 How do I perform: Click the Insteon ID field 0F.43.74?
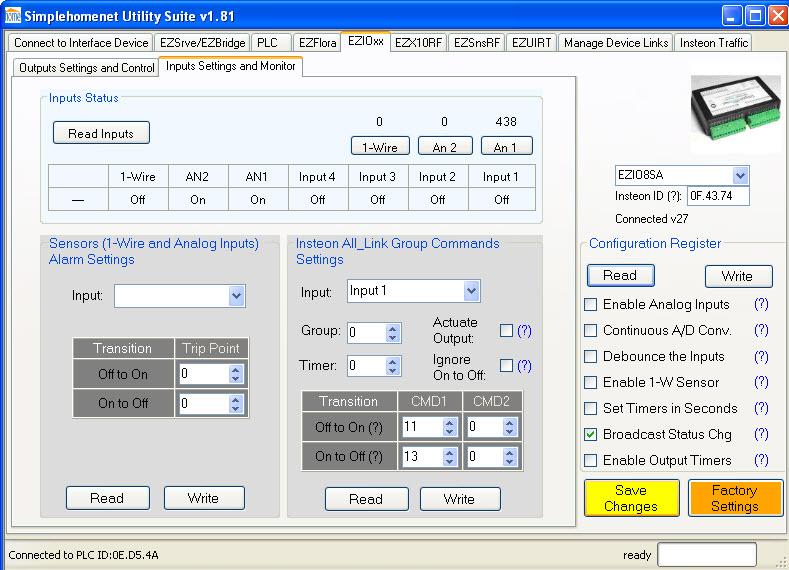pos(718,196)
